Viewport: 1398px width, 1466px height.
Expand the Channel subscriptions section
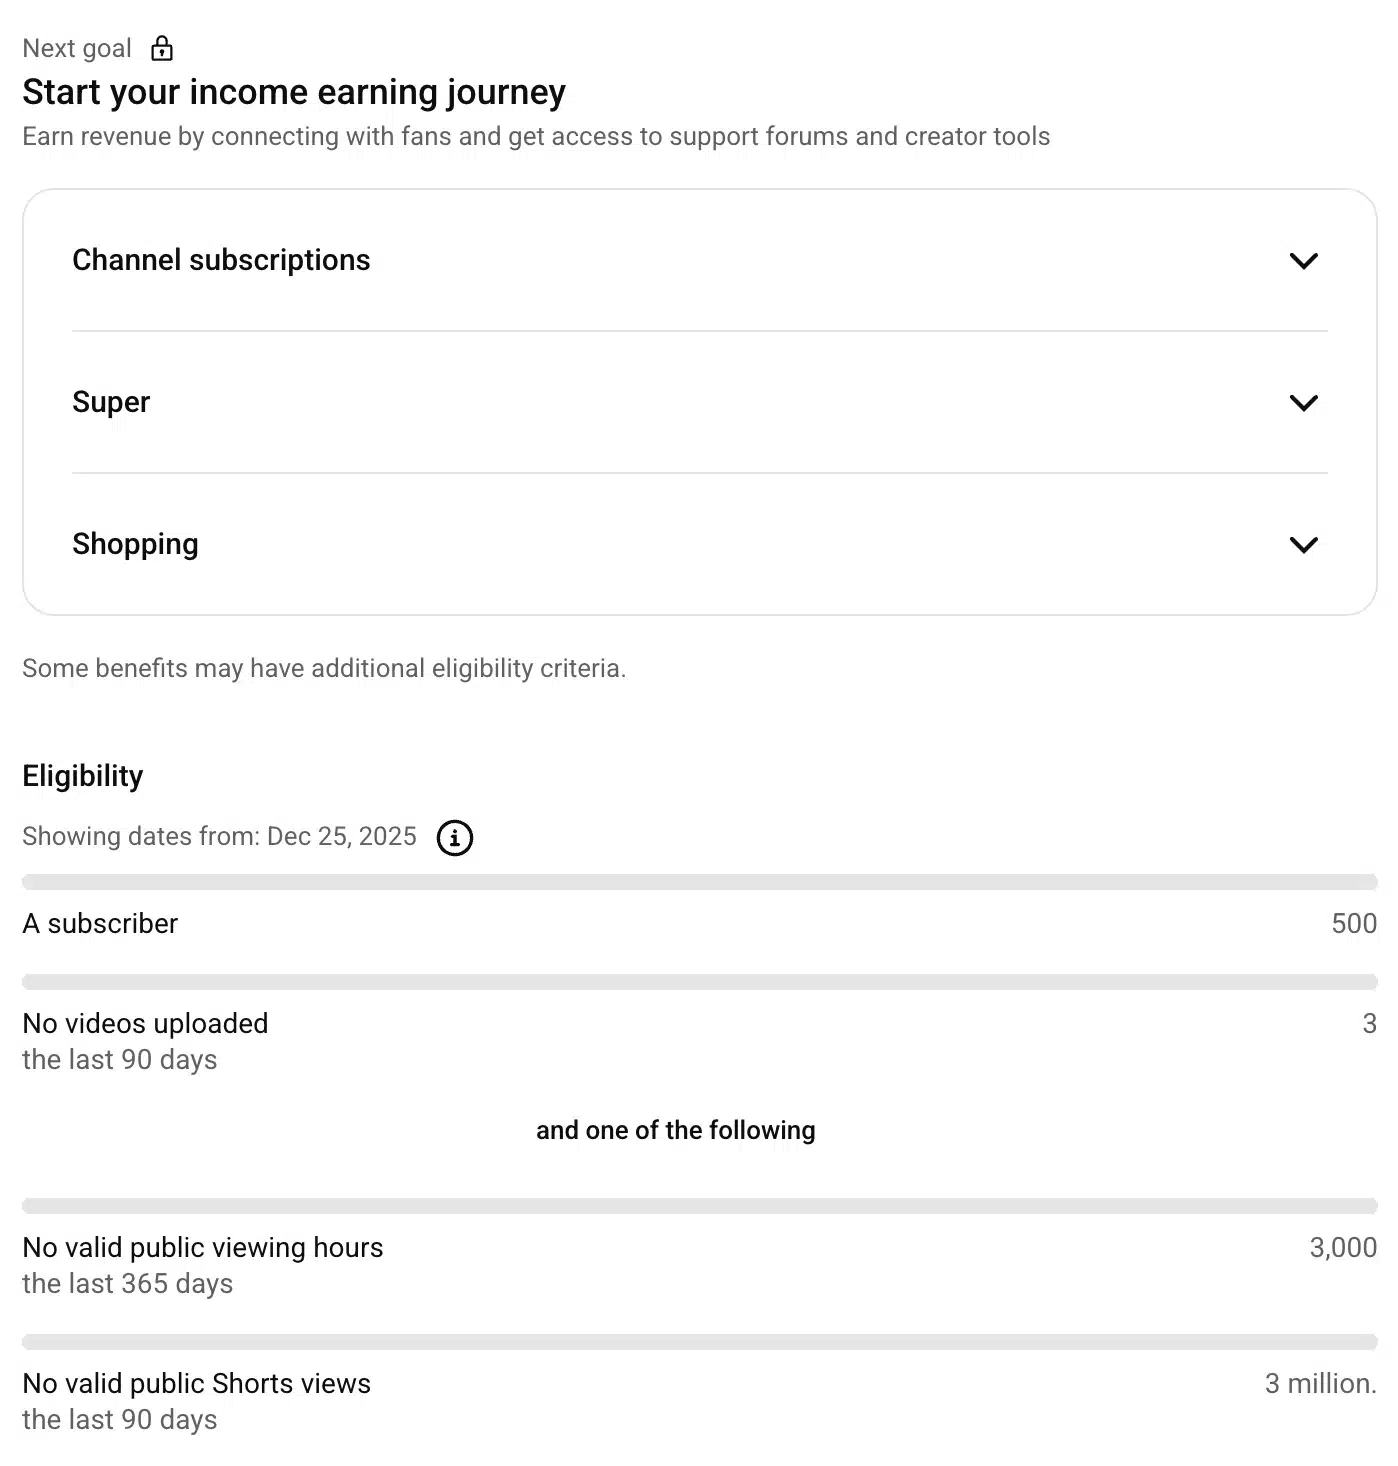[x=221, y=260]
